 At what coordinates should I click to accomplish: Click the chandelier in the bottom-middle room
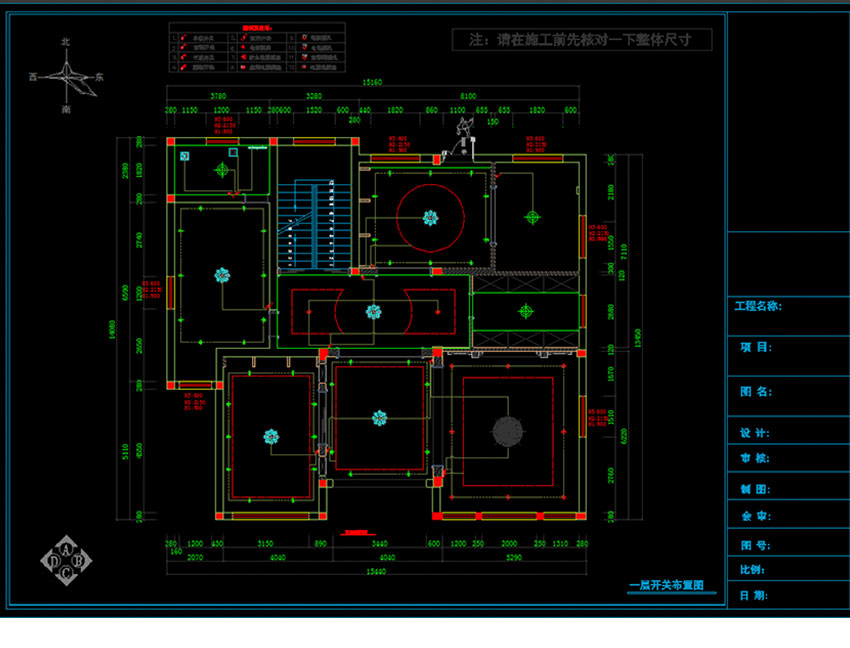pos(378,418)
